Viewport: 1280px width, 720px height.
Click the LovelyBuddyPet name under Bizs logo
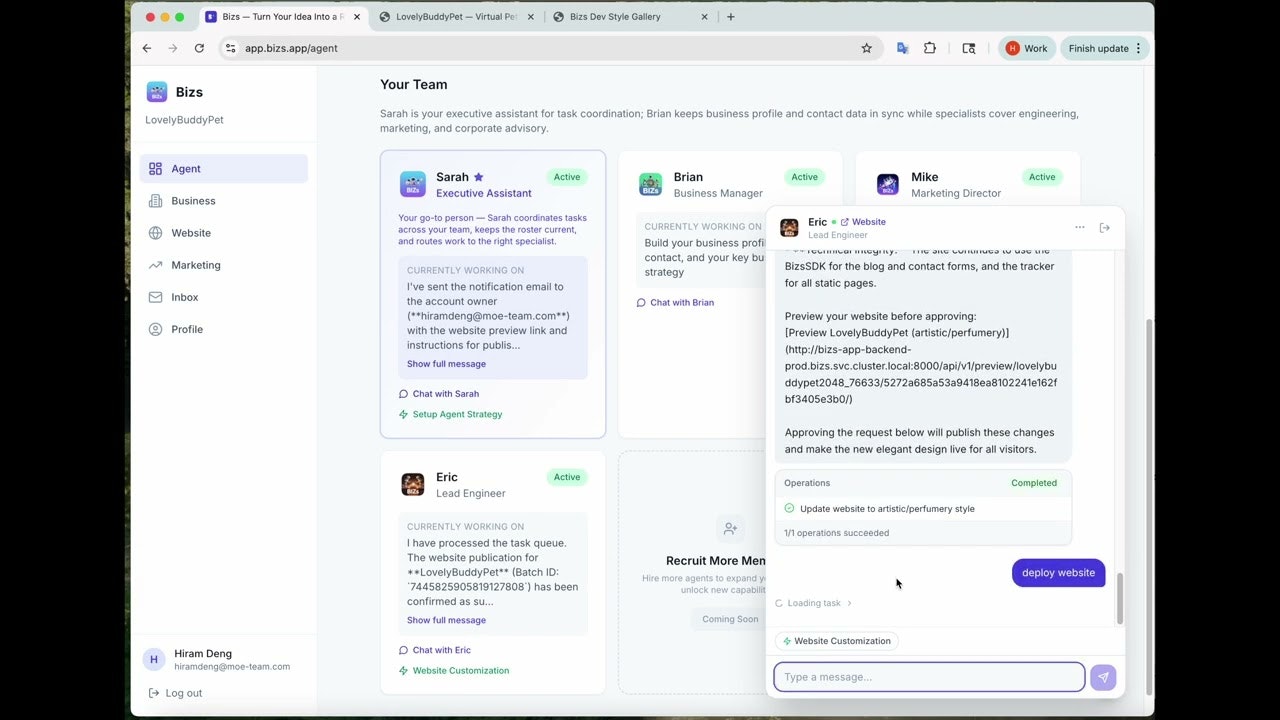pos(184,120)
